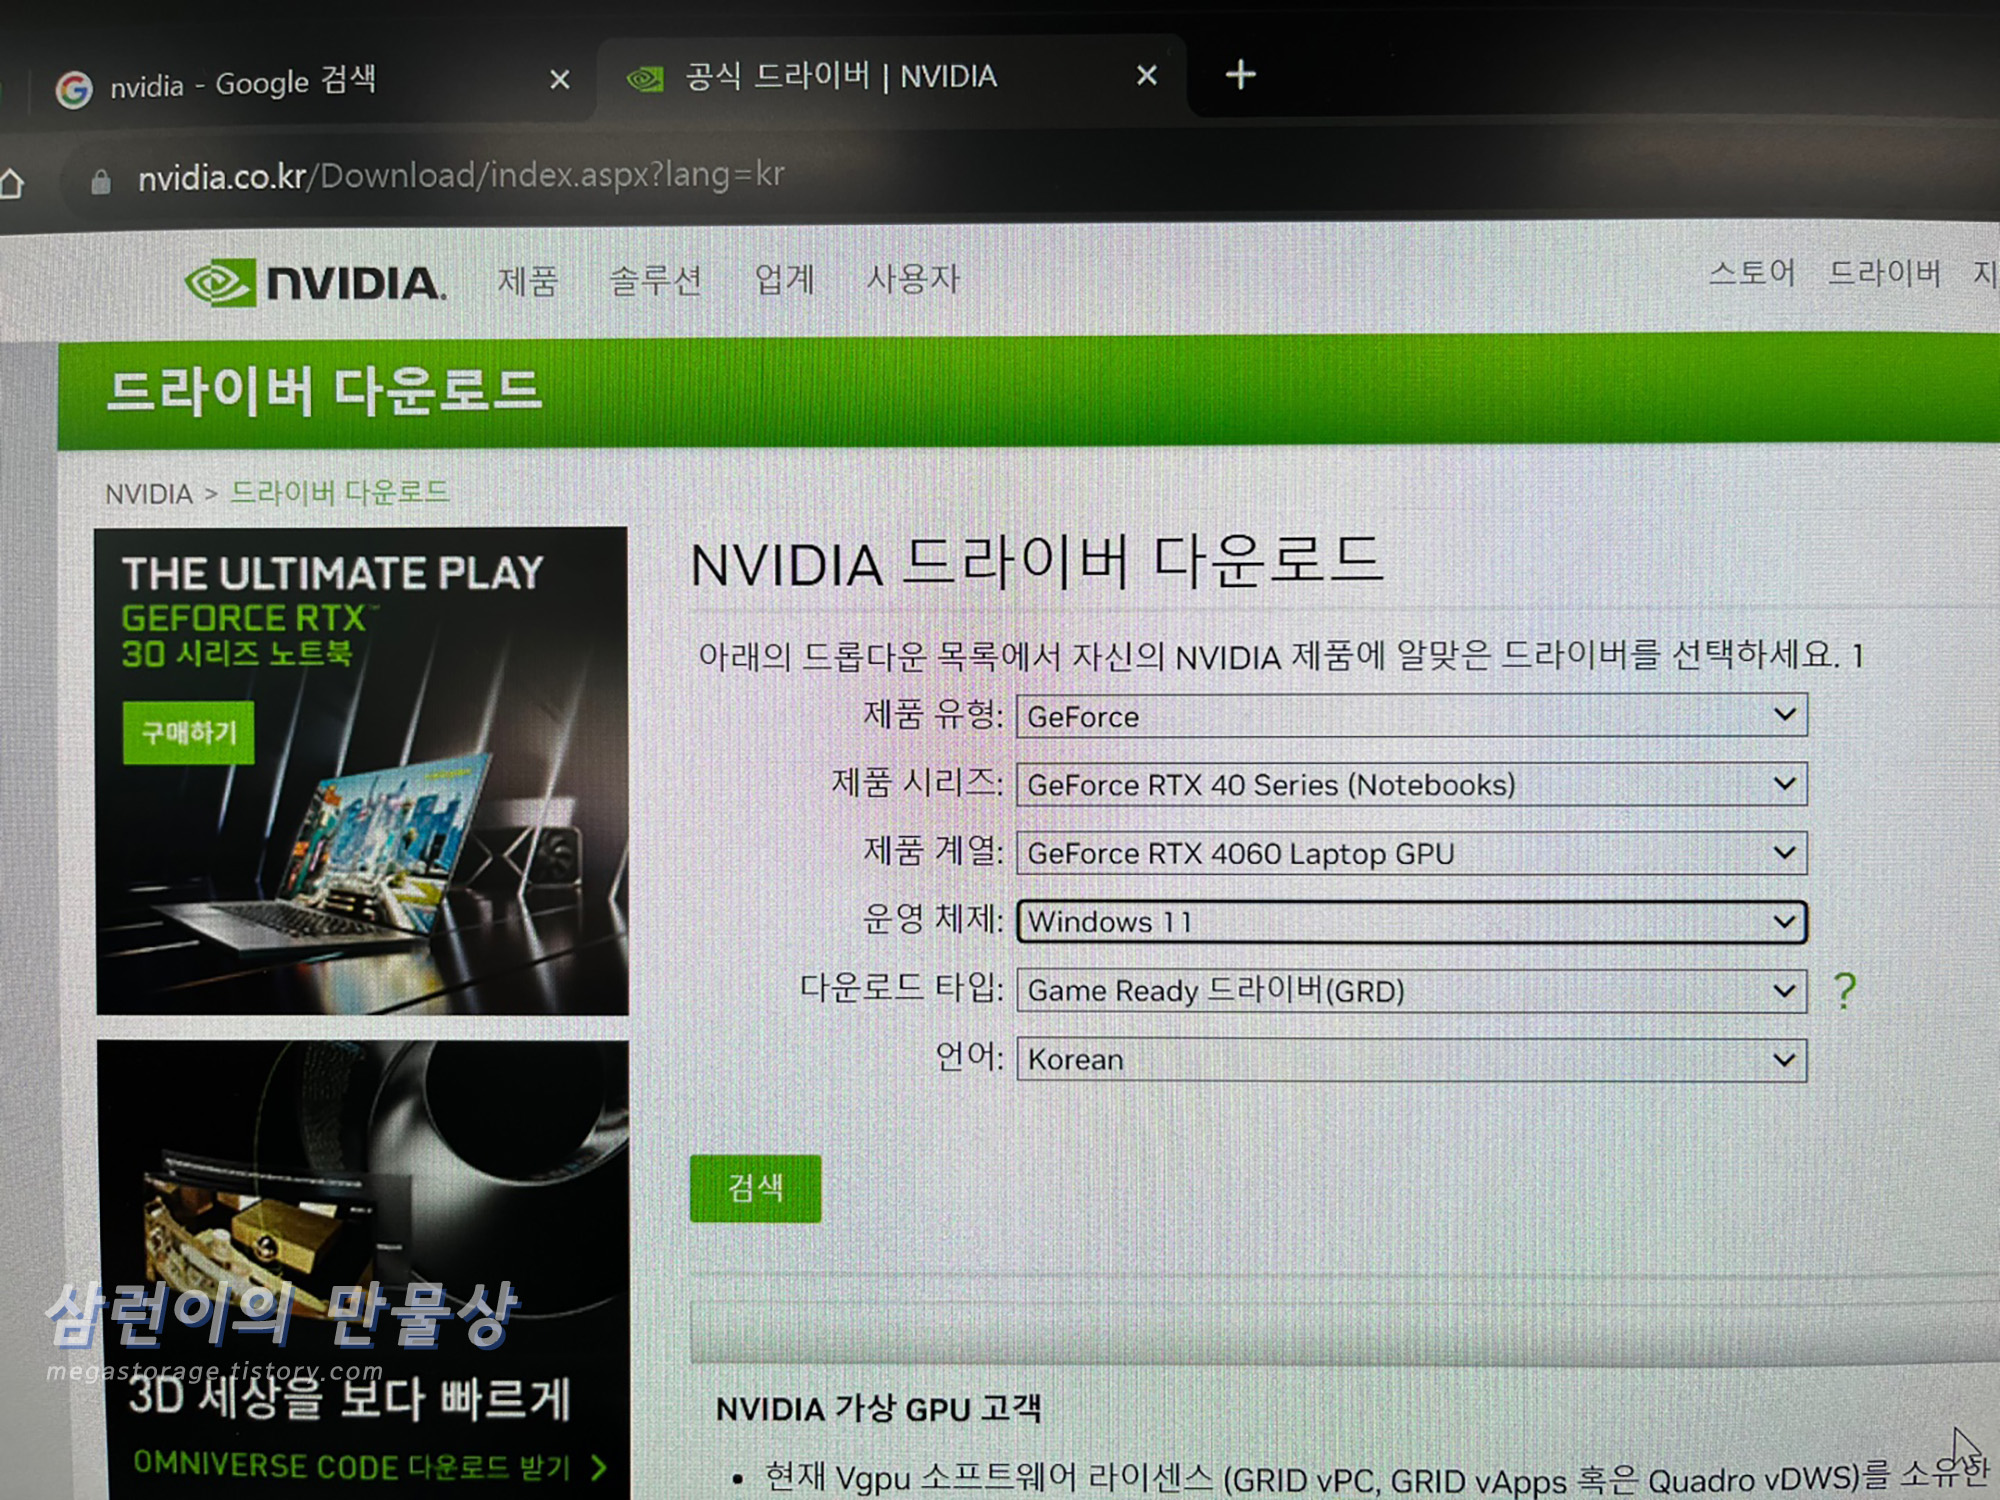
Task: Close the NVIDIA driver page tab
Action: 1147,75
